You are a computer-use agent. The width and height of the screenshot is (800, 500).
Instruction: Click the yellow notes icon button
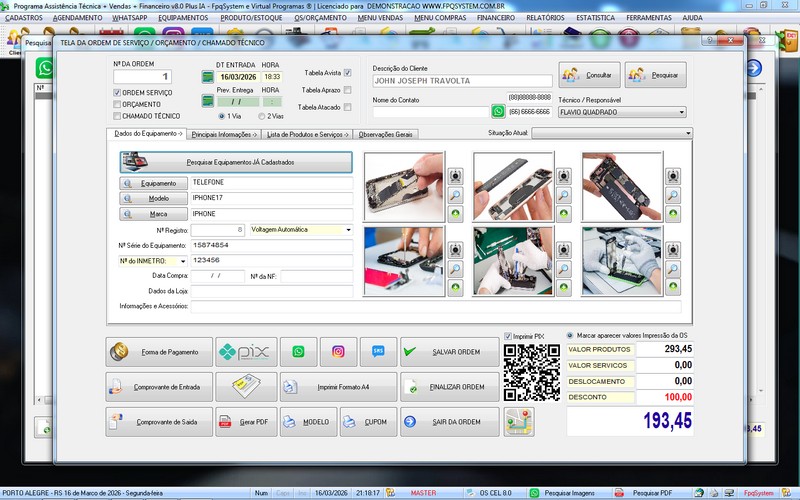(246, 387)
